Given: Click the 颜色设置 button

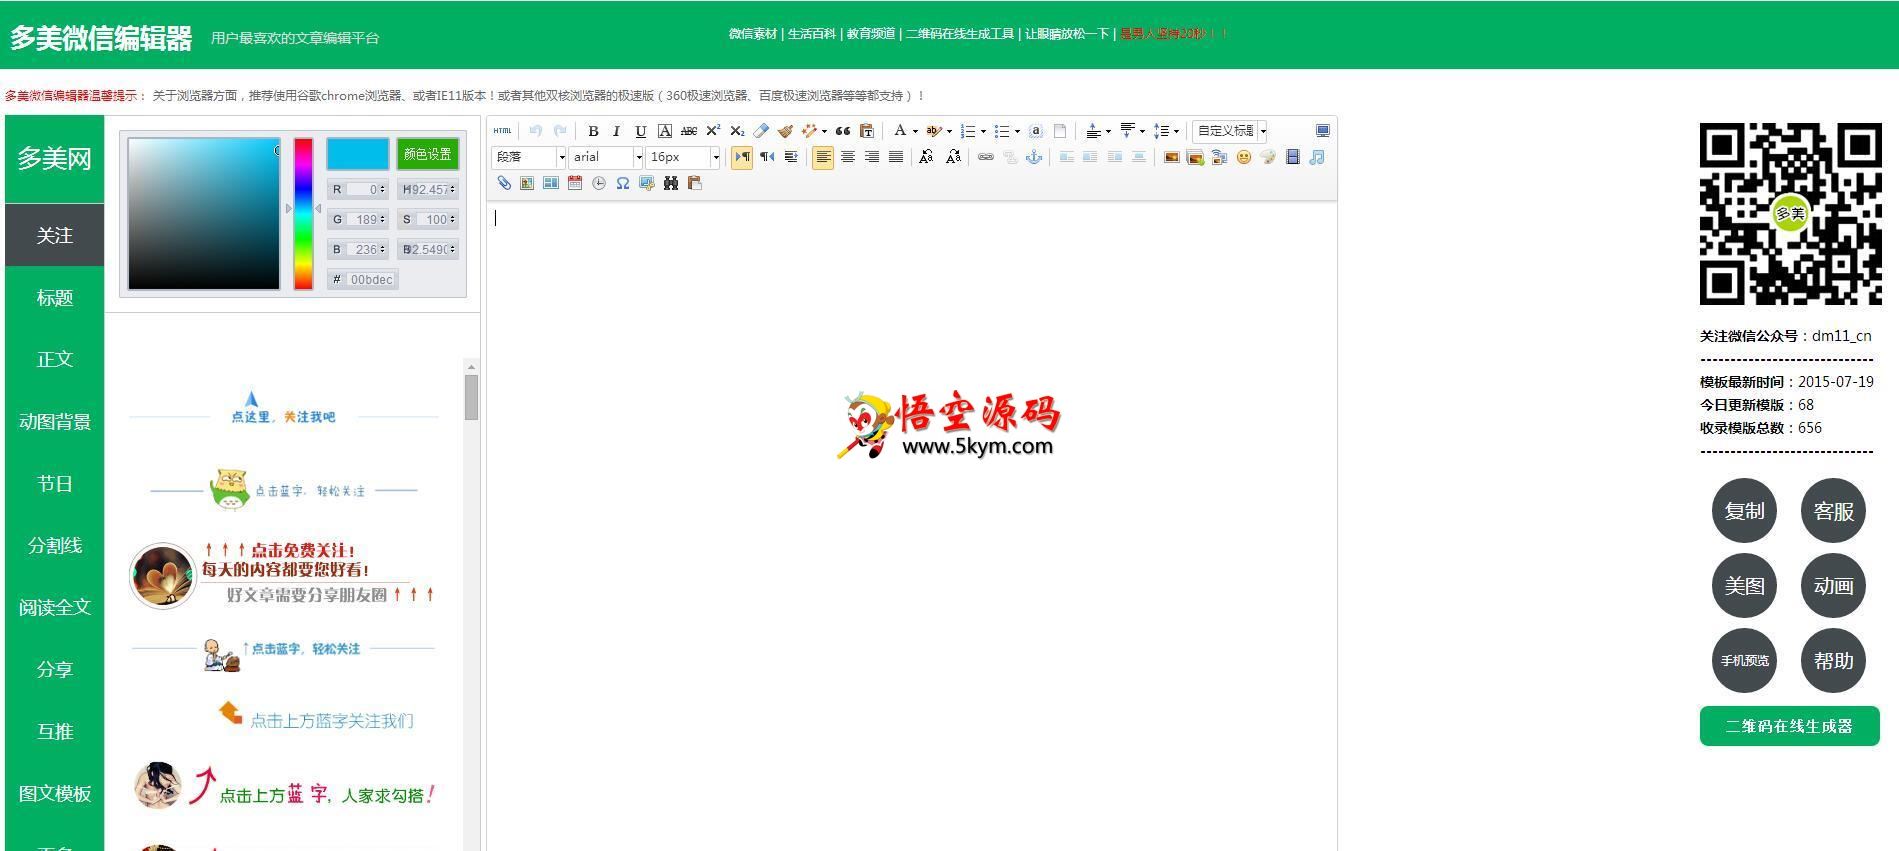Looking at the screenshot, I should tap(428, 154).
